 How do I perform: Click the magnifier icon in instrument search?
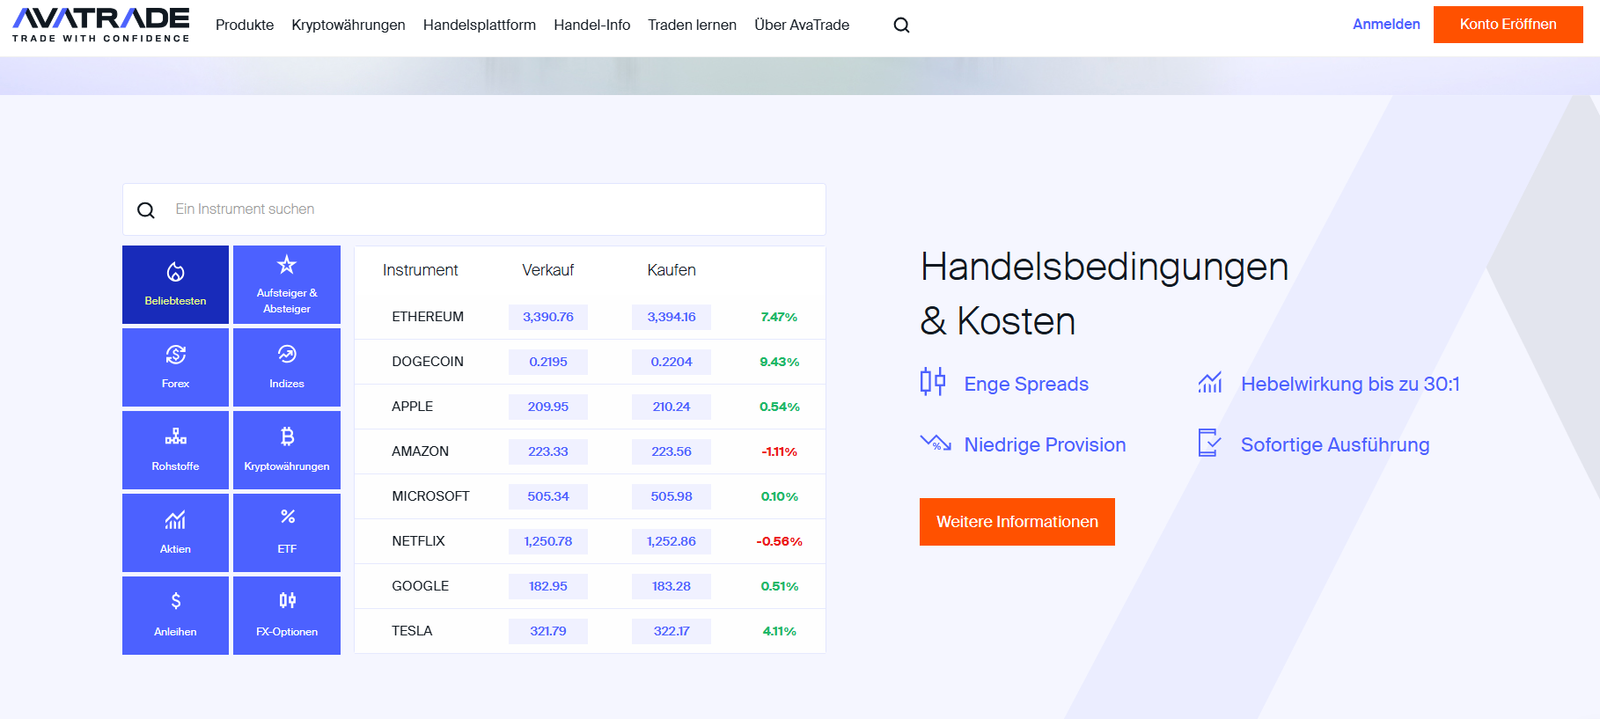pos(146,210)
